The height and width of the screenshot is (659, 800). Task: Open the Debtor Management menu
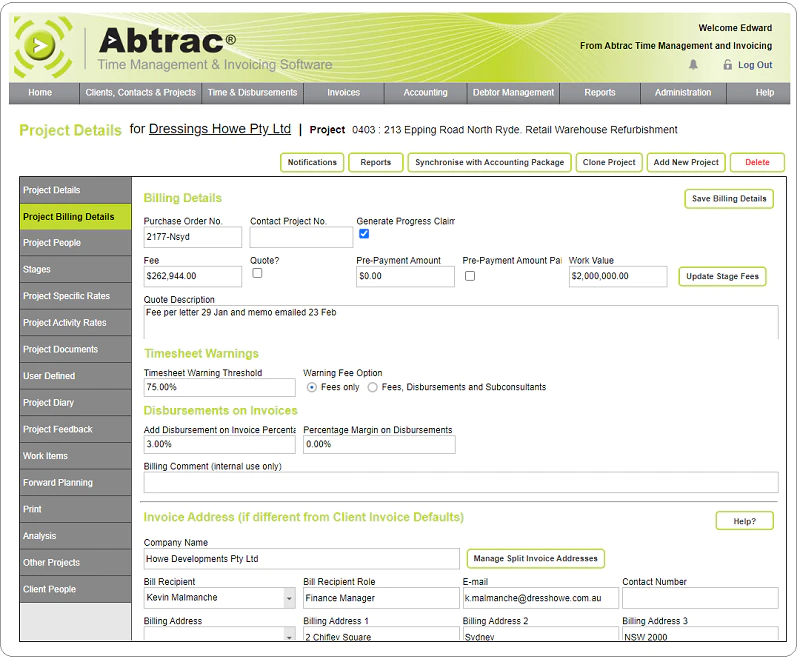[513, 93]
